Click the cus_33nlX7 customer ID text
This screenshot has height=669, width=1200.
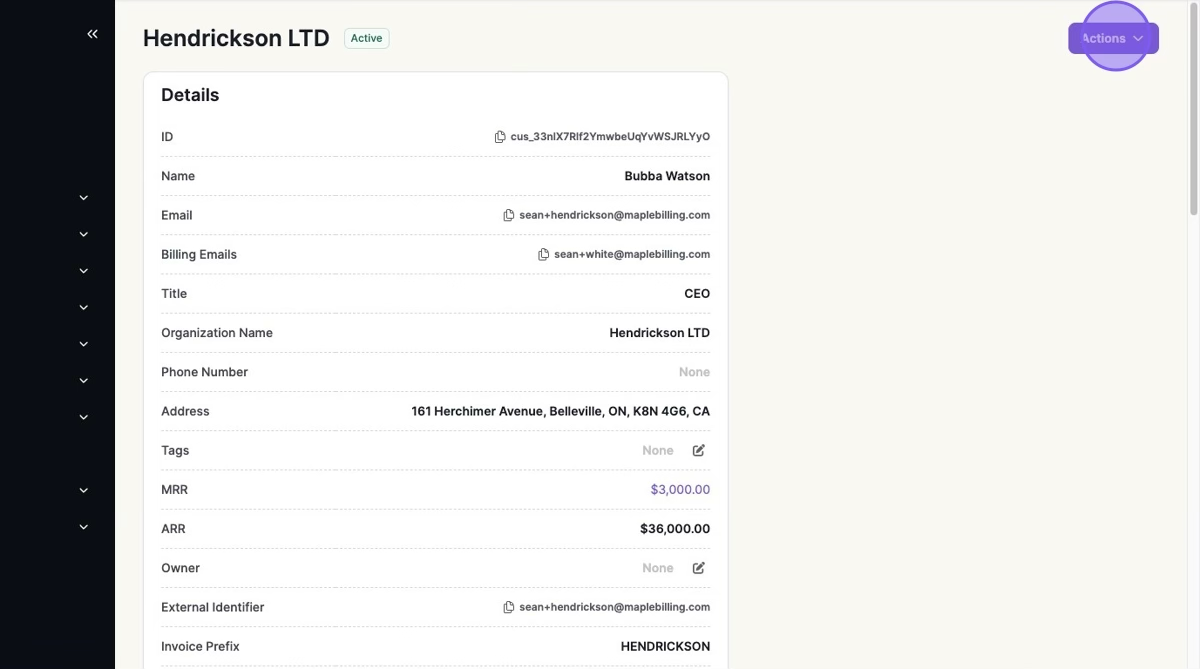point(610,137)
